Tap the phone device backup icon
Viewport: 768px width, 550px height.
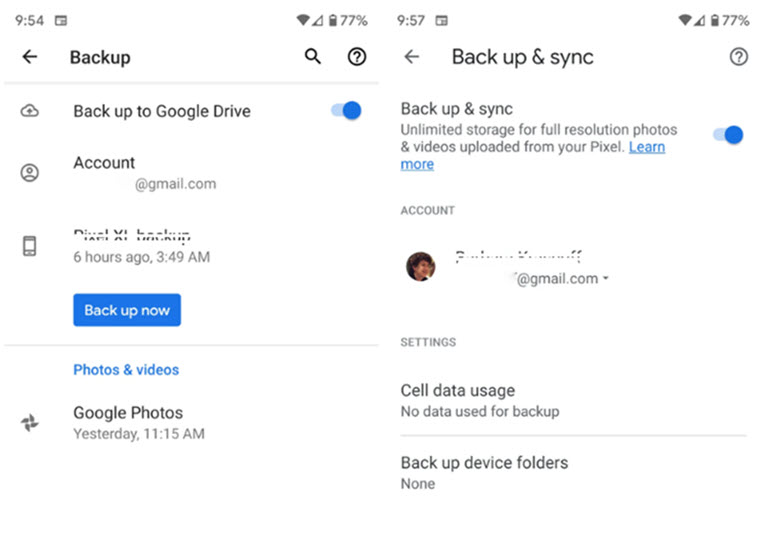click(x=29, y=246)
